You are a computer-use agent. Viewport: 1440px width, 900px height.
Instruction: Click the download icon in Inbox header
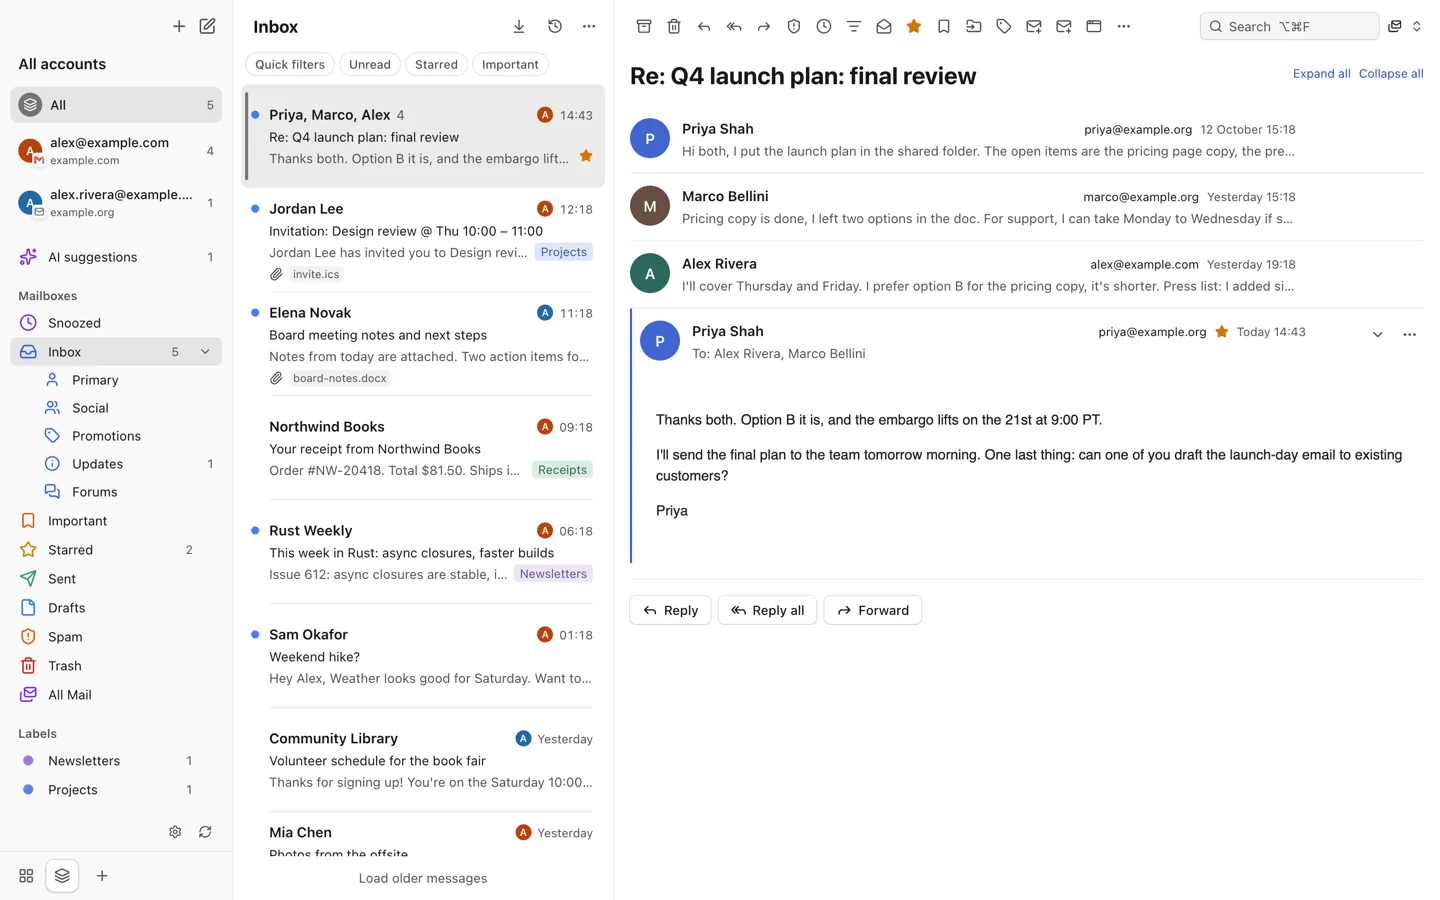519,27
